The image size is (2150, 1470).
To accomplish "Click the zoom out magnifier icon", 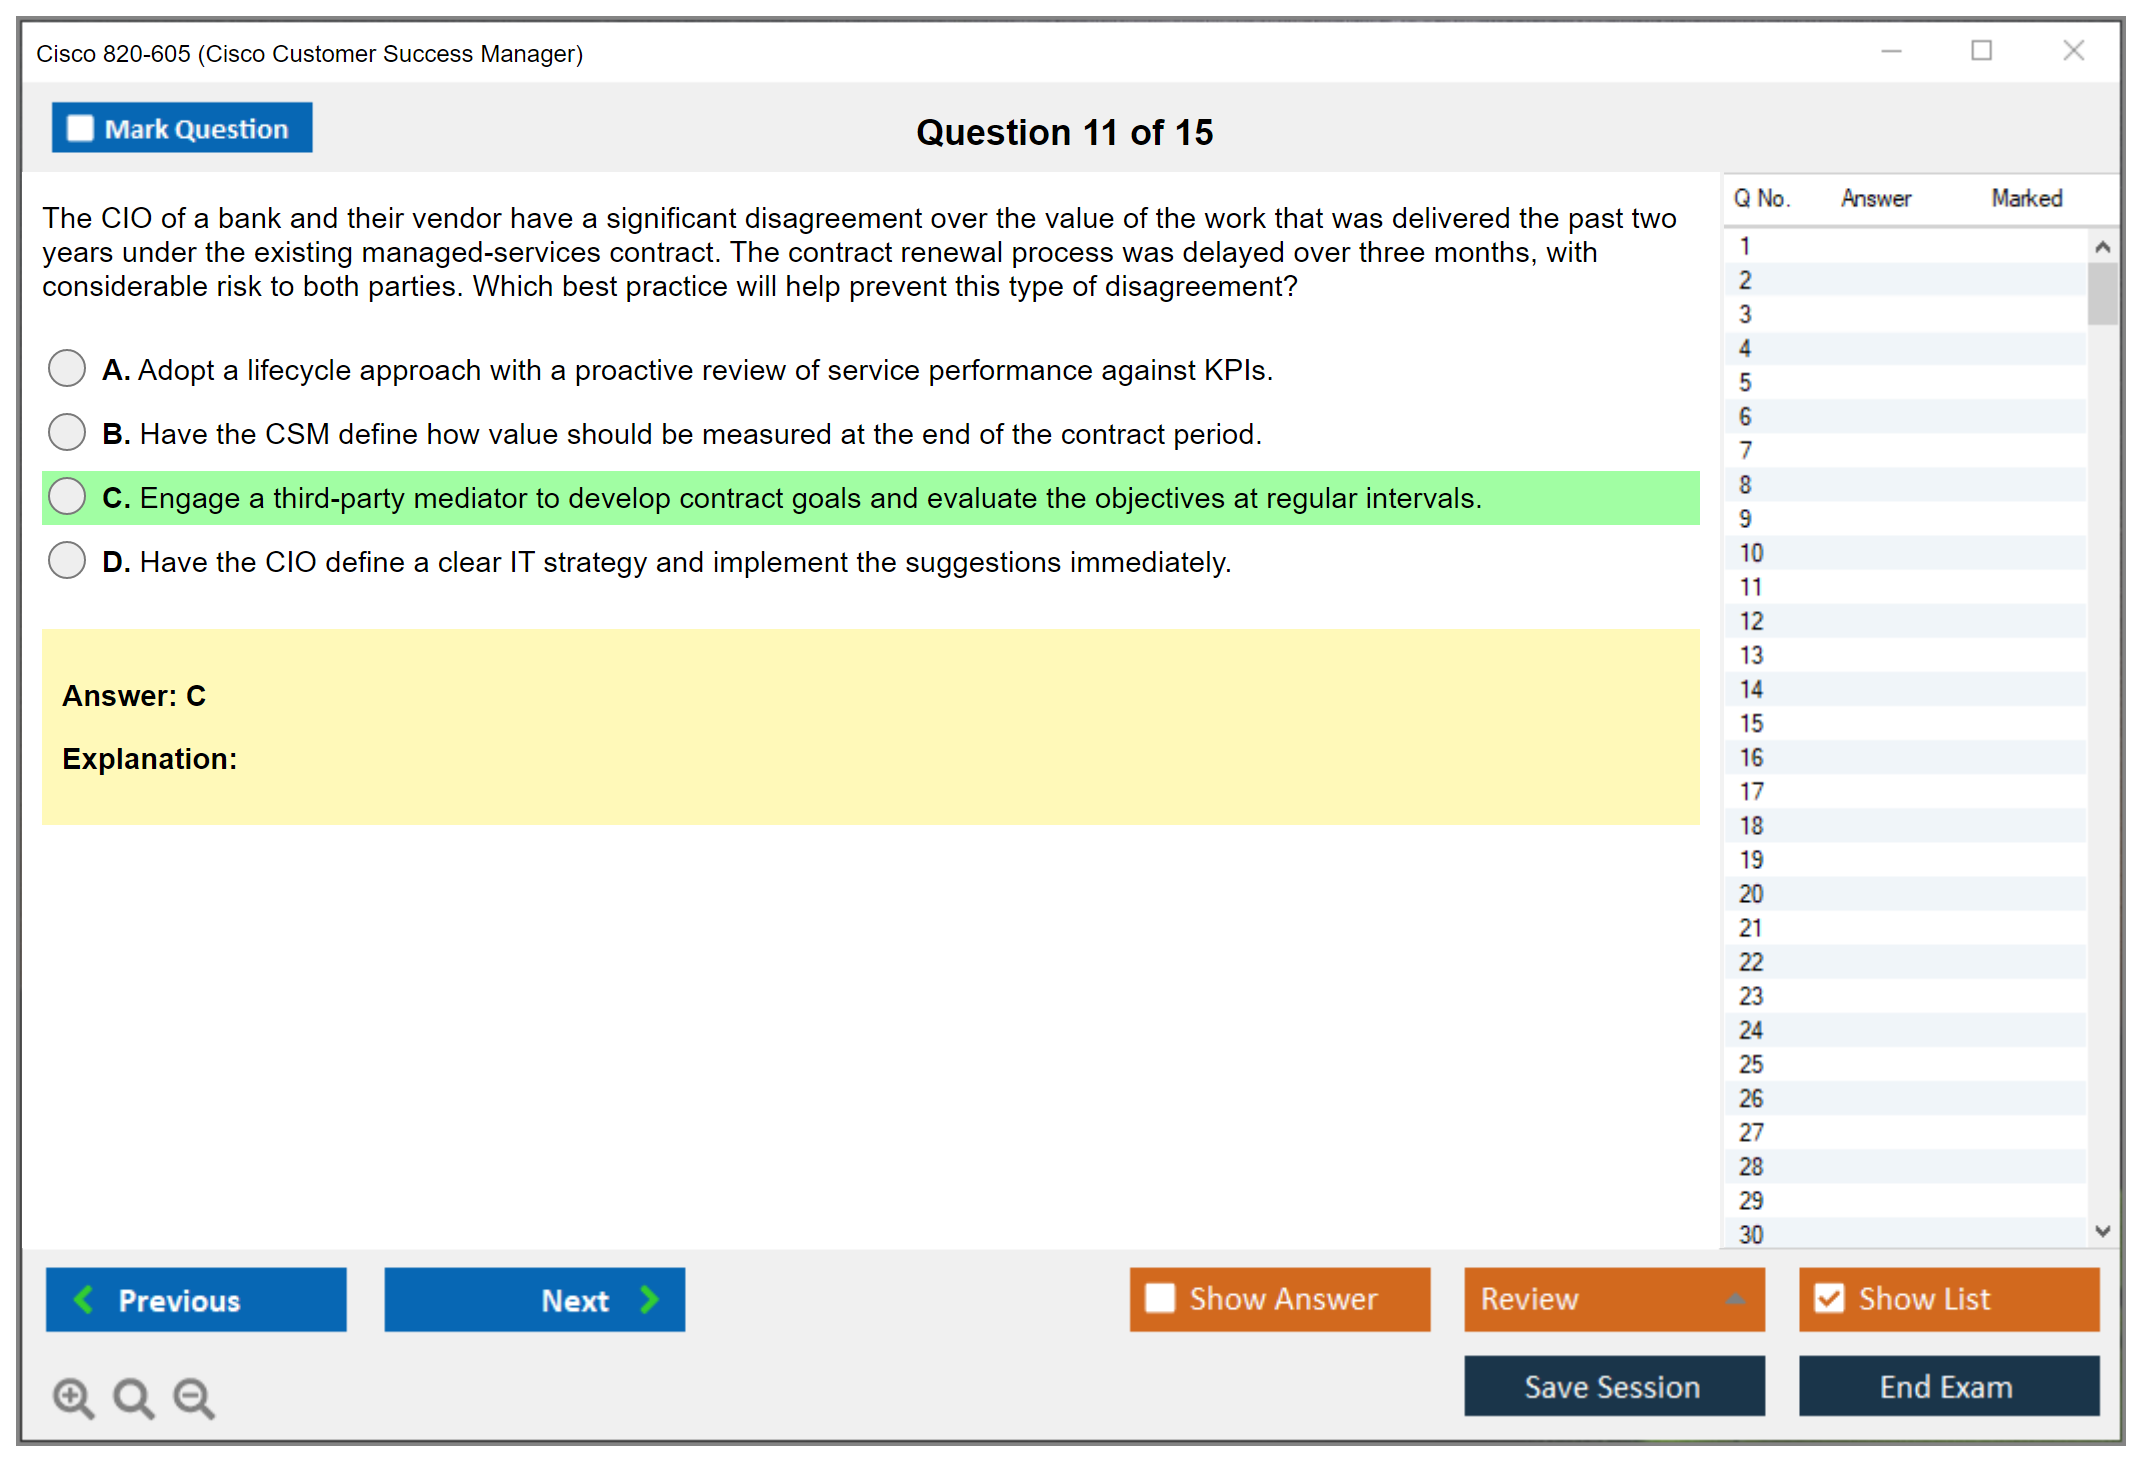I will tap(194, 1397).
